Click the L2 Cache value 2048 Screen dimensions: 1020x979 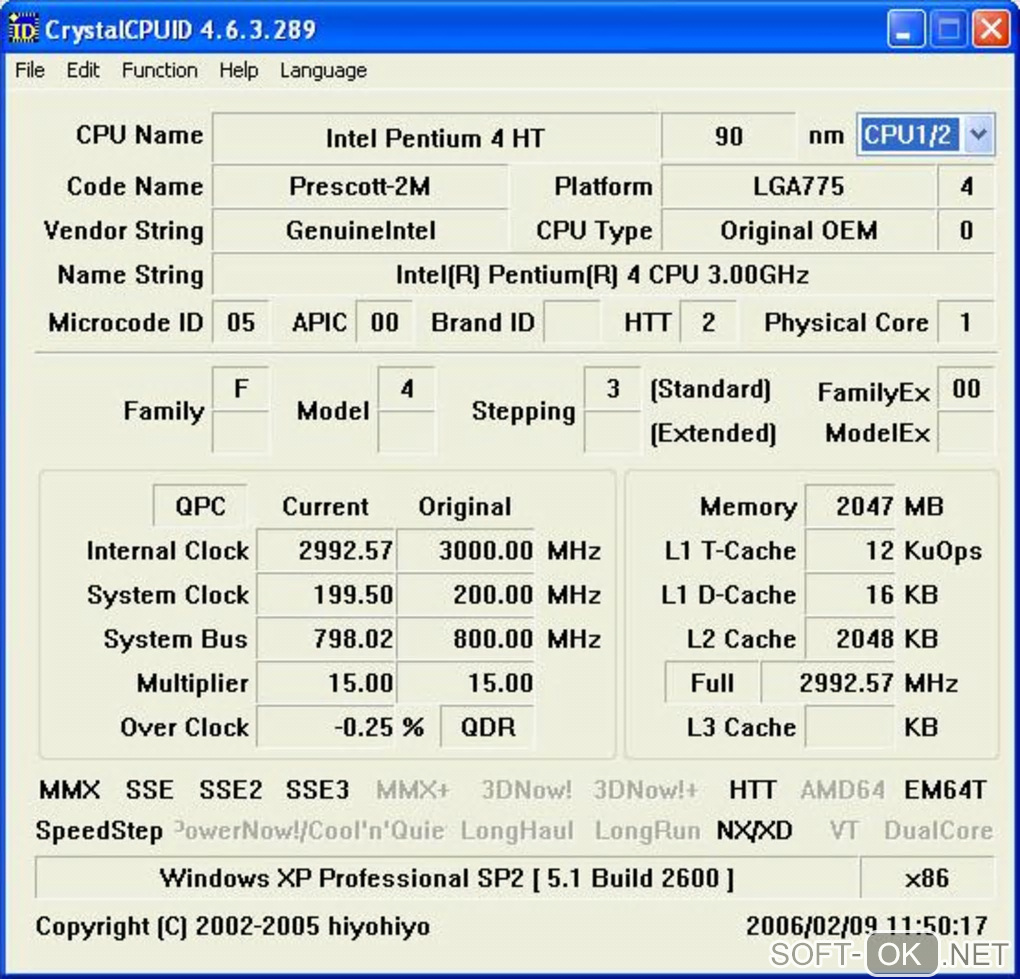851,639
